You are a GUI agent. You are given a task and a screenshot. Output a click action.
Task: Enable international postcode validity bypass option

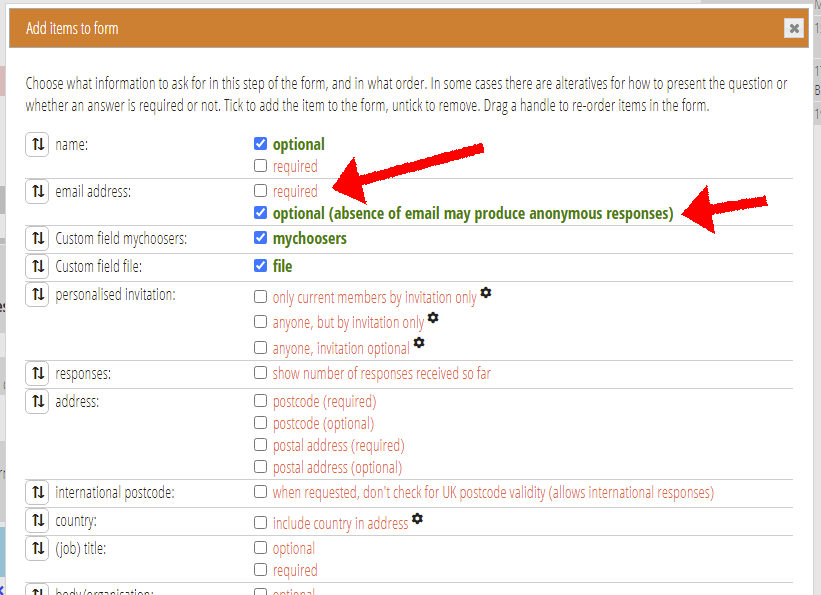(260, 491)
